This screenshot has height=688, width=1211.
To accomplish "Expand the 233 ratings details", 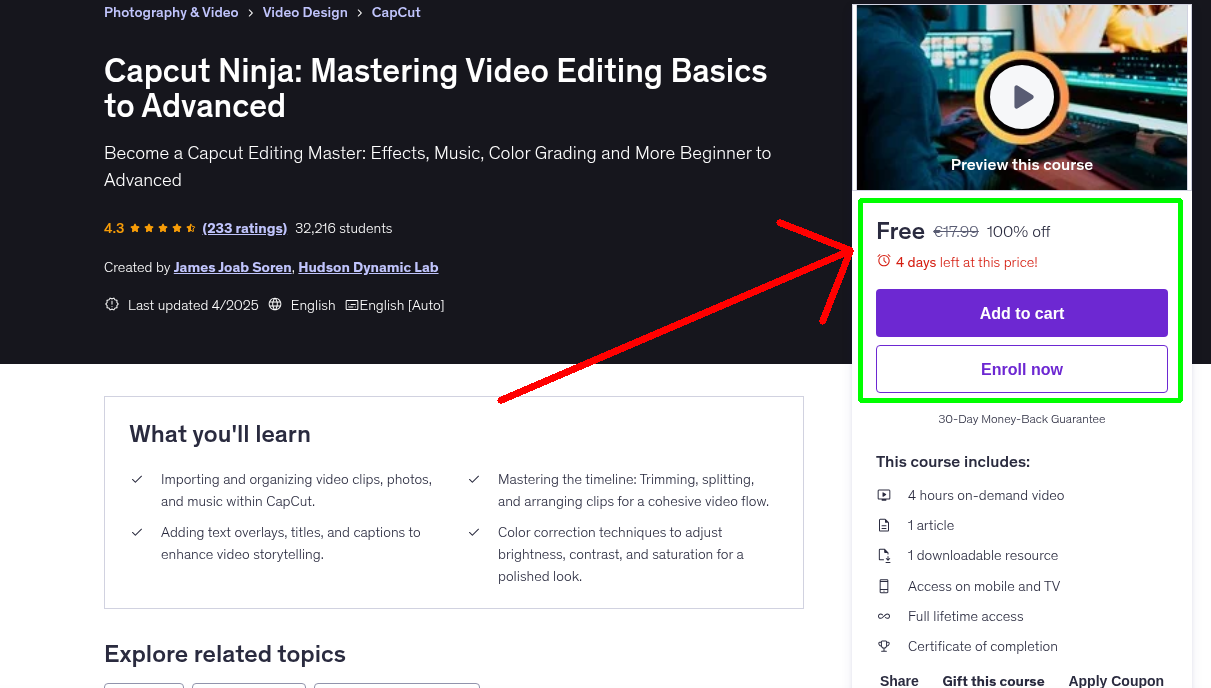I will tap(244, 228).
